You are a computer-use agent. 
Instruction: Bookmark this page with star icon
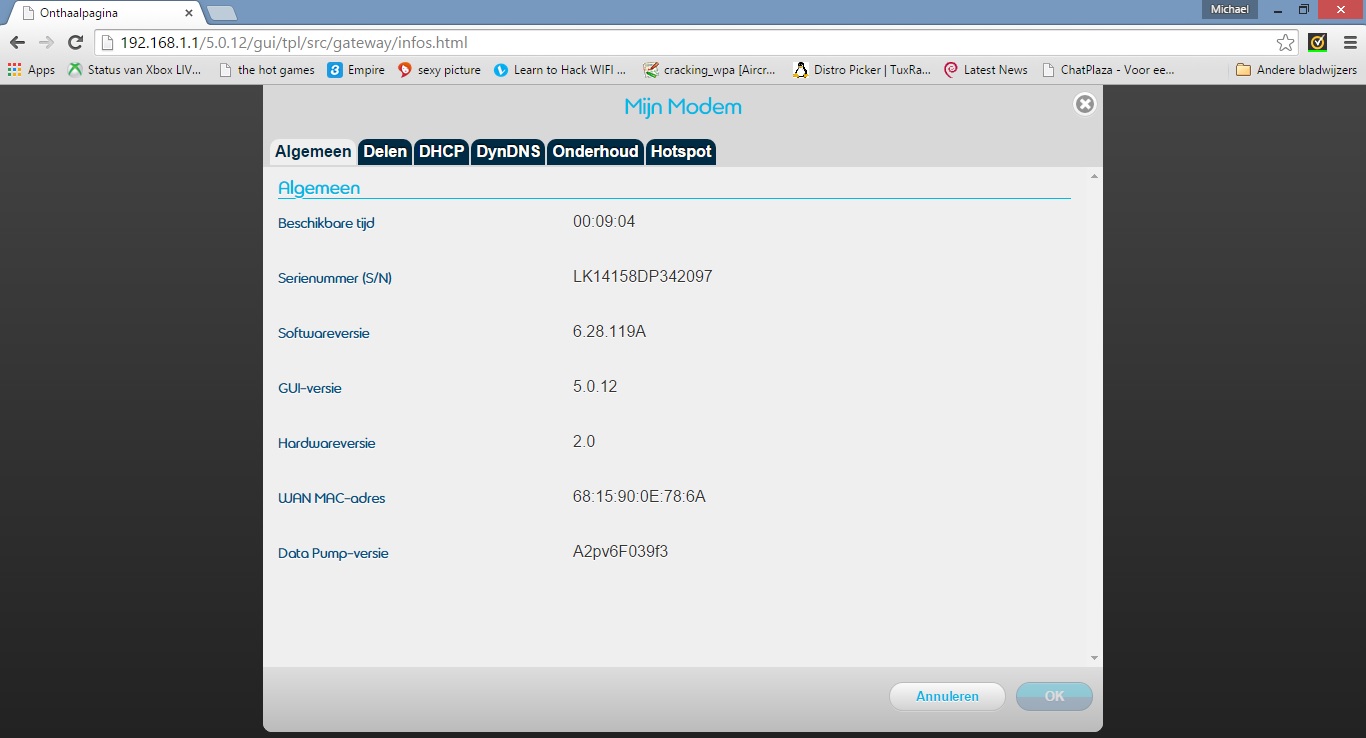click(1285, 43)
